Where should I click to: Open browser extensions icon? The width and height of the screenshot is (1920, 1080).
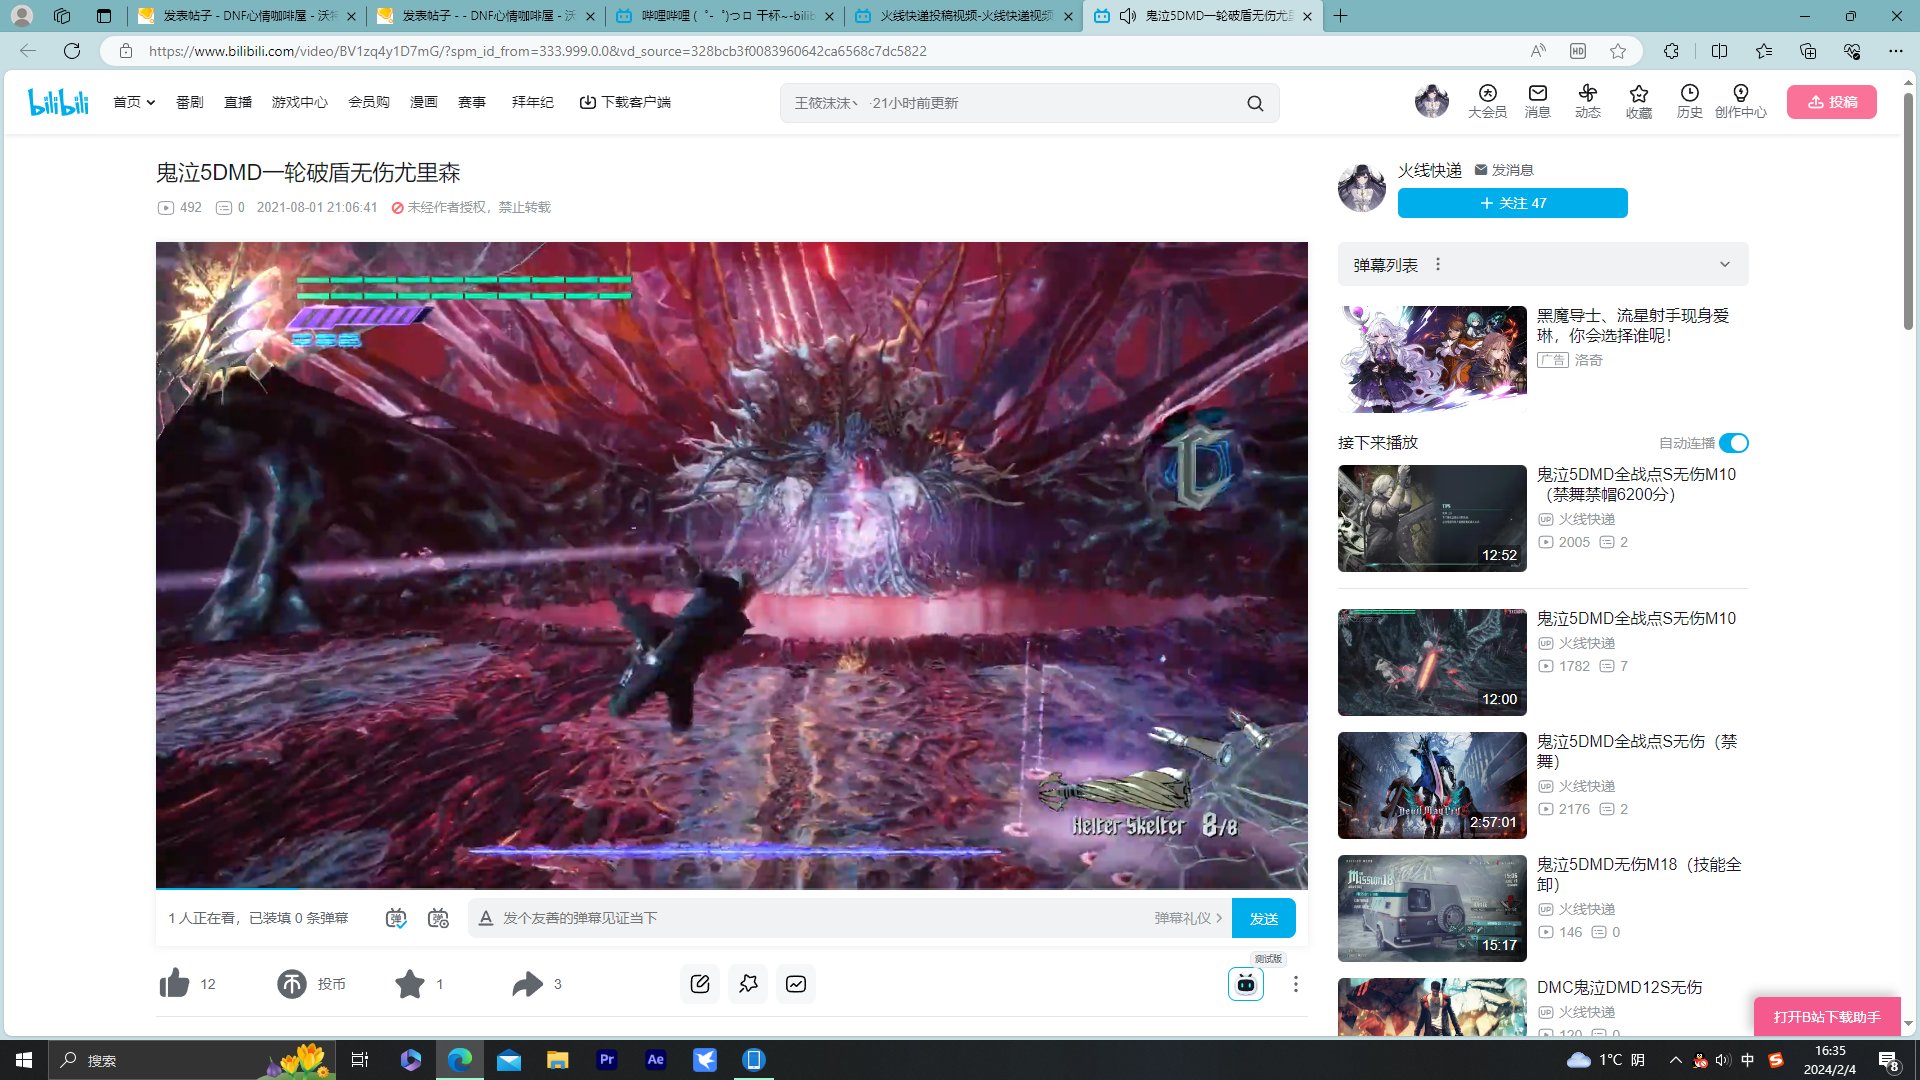pyautogui.click(x=1671, y=51)
